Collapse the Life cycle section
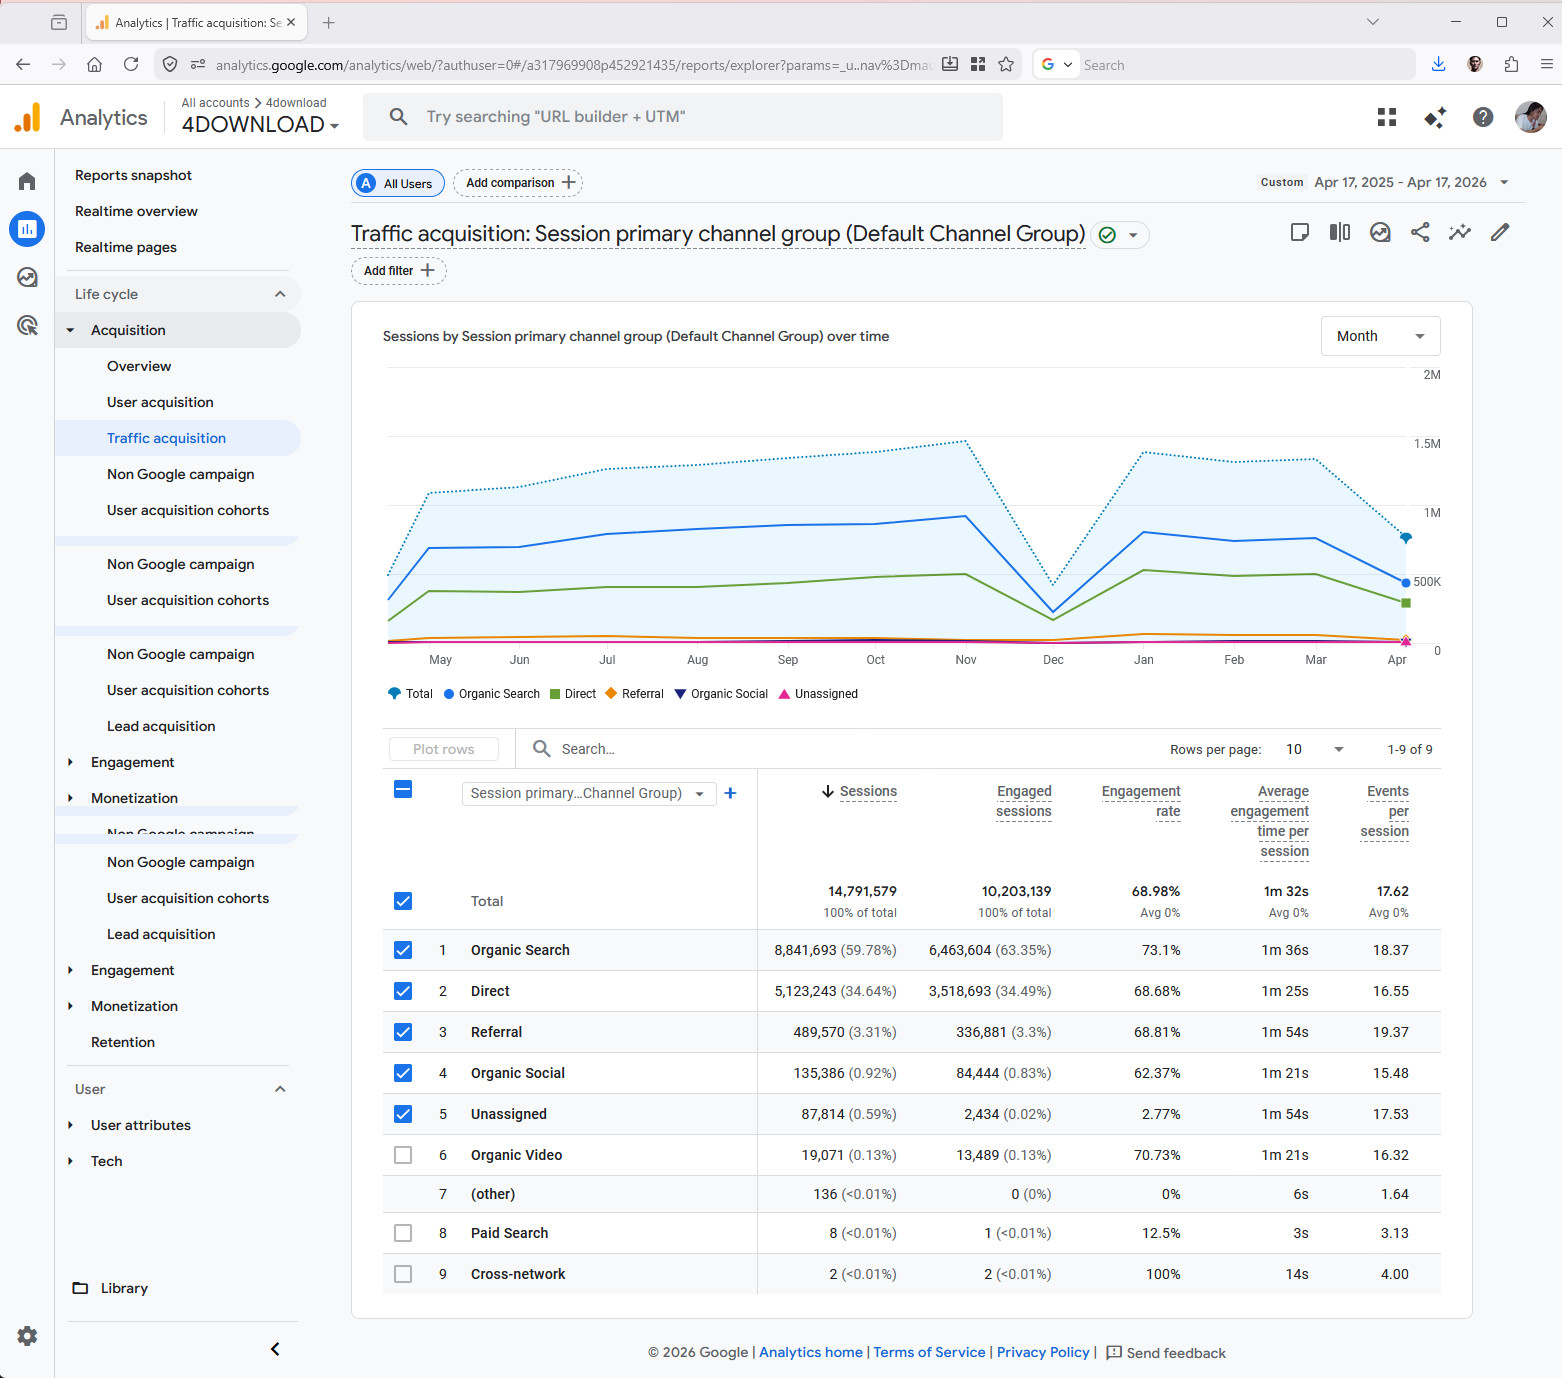This screenshot has height=1378, width=1562. coord(280,294)
